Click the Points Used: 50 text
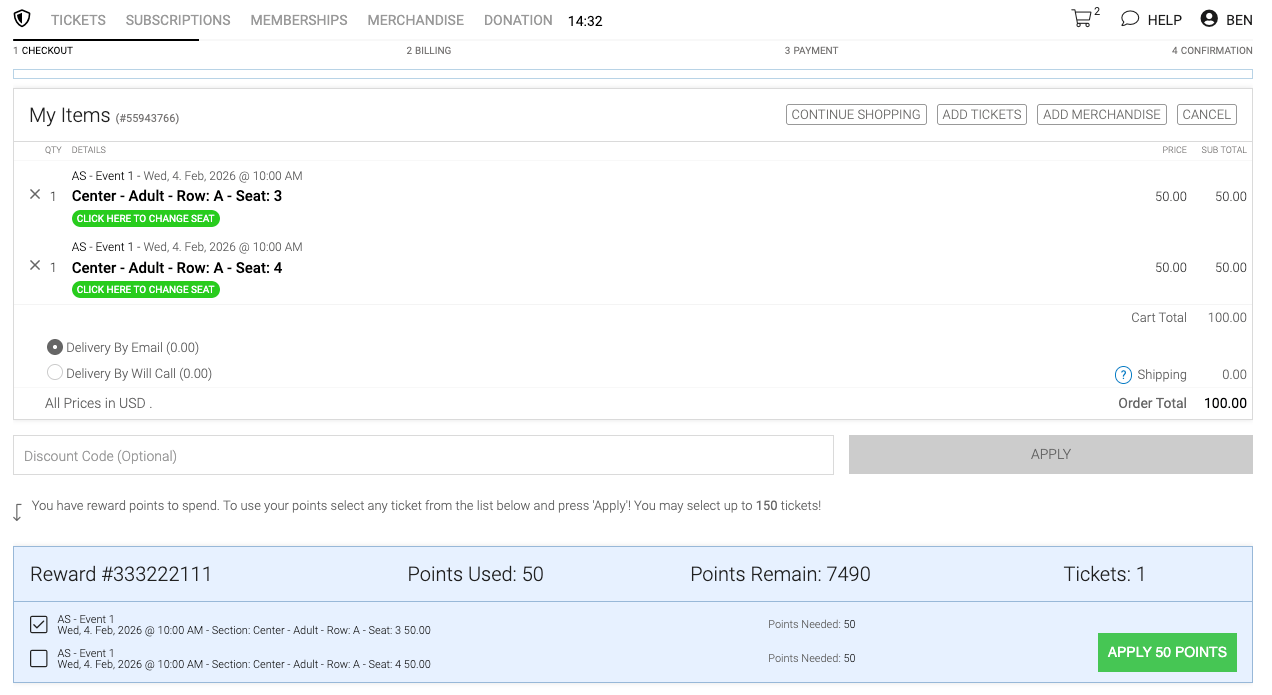Viewport: 1272px width, 695px height. pos(475,574)
